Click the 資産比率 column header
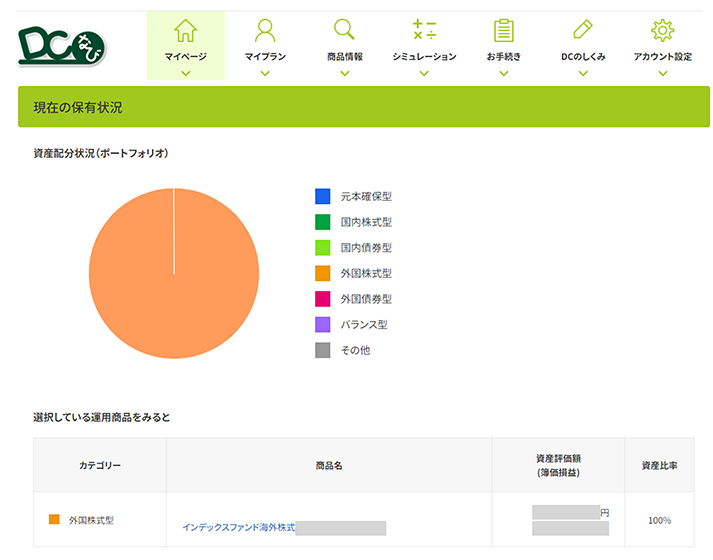The image size is (713, 560). tap(659, 465)
